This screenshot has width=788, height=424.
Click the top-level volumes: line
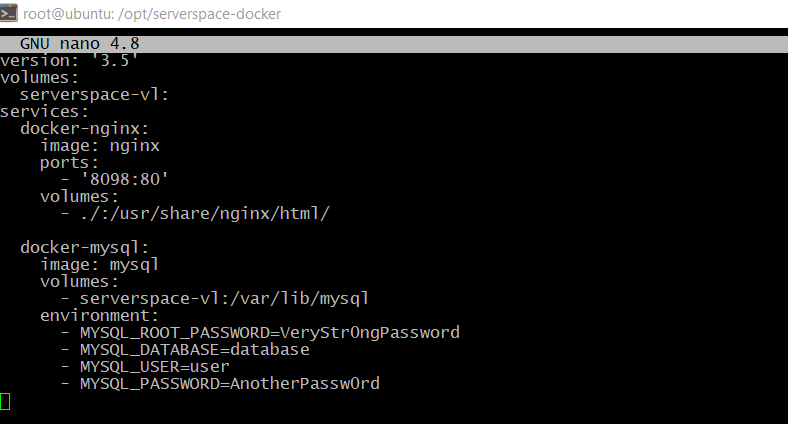point(39,78)
